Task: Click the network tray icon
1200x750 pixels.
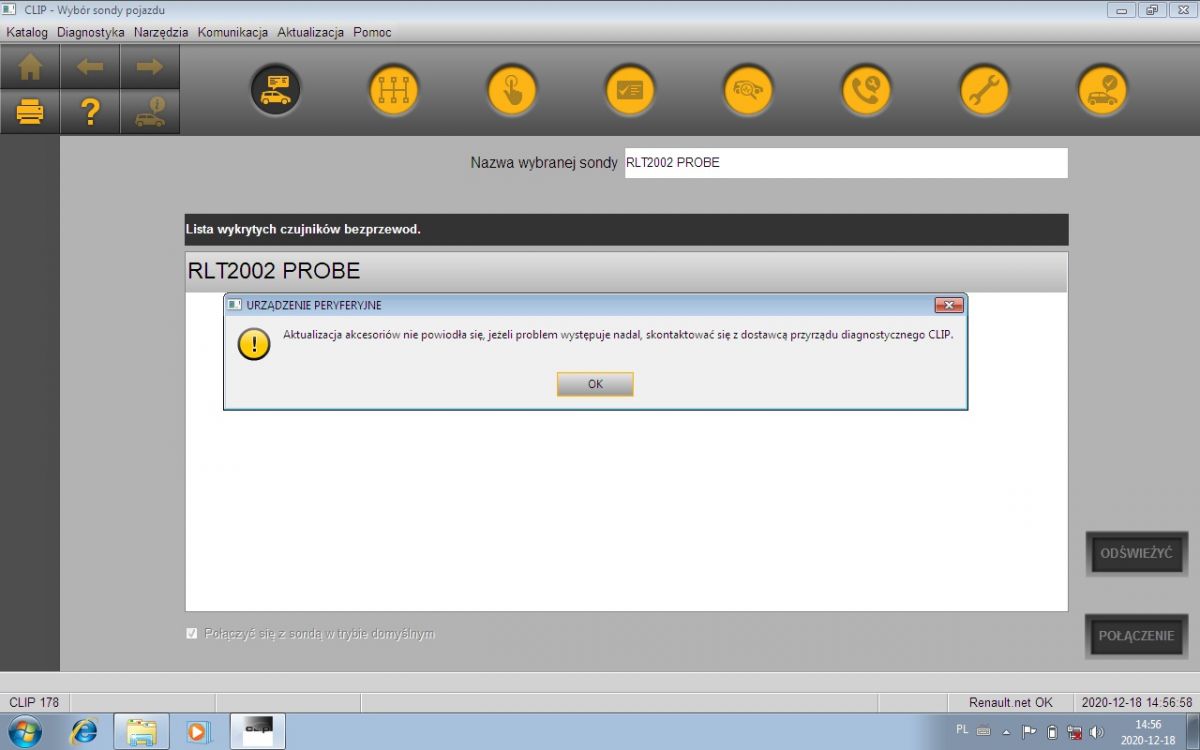Action: (1075, 731)
